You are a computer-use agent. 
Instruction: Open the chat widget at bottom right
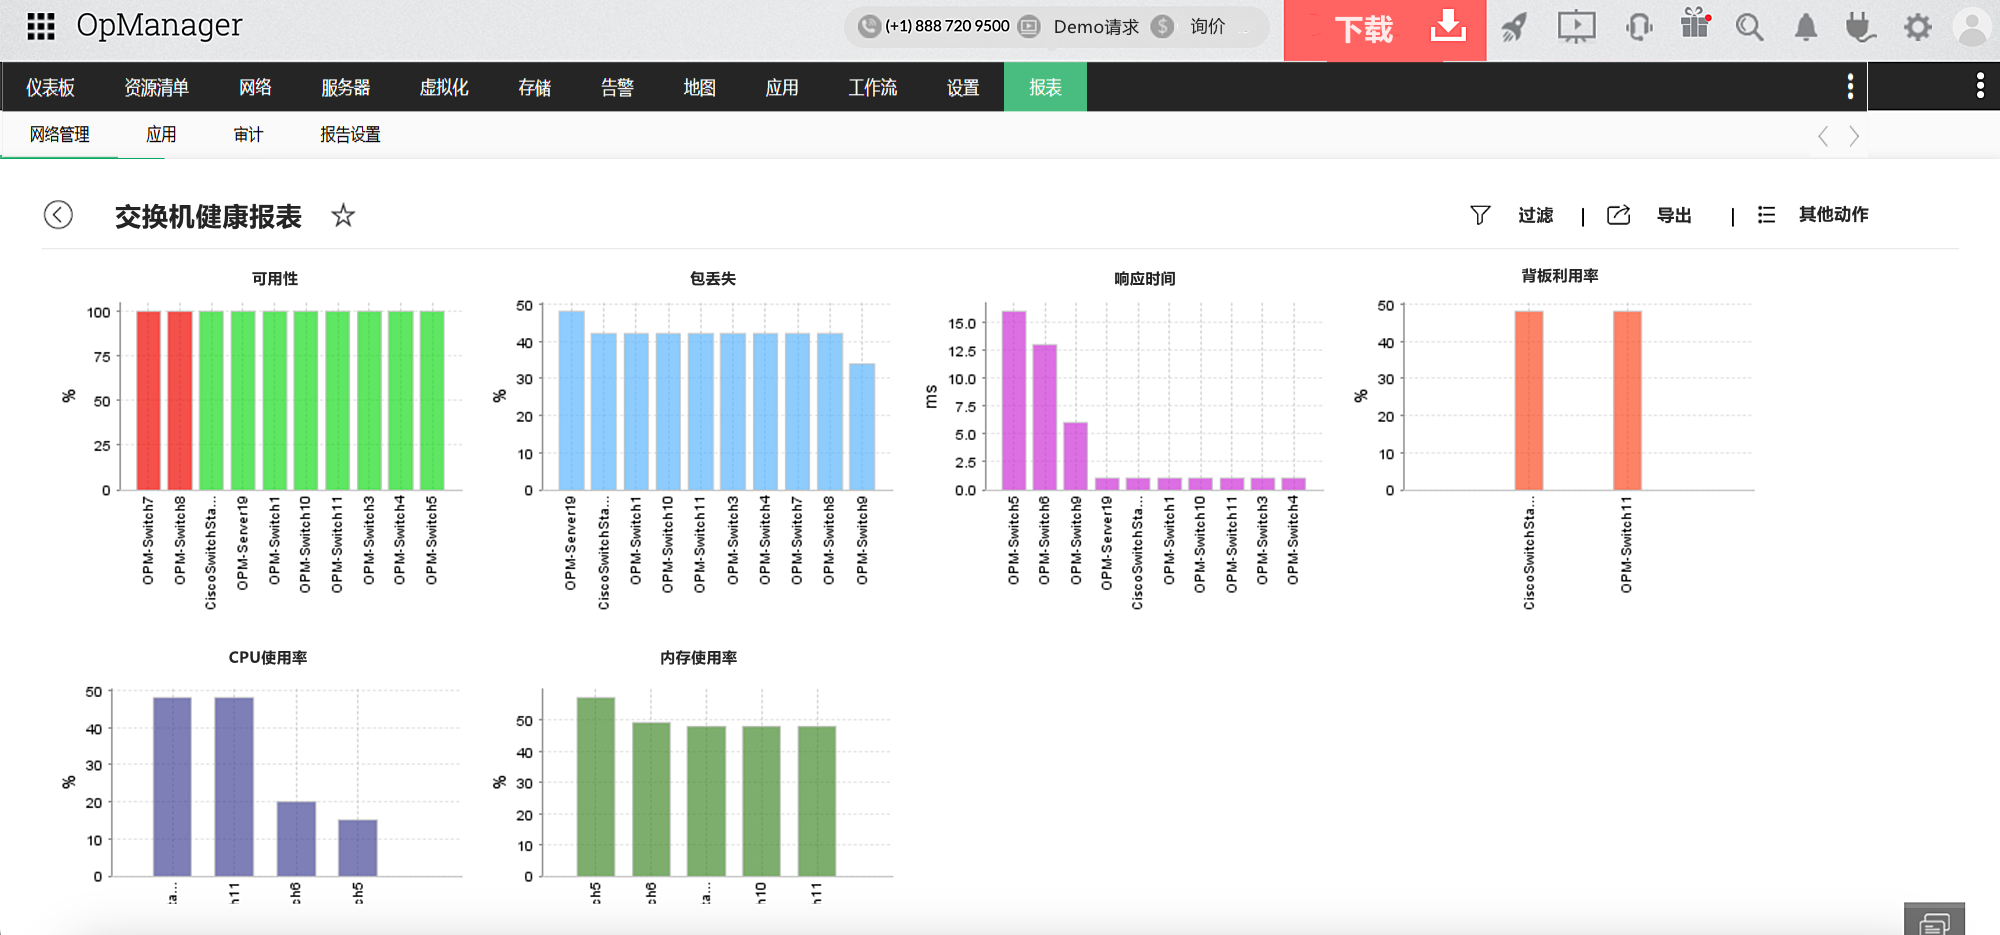[x=1934, y=920]
